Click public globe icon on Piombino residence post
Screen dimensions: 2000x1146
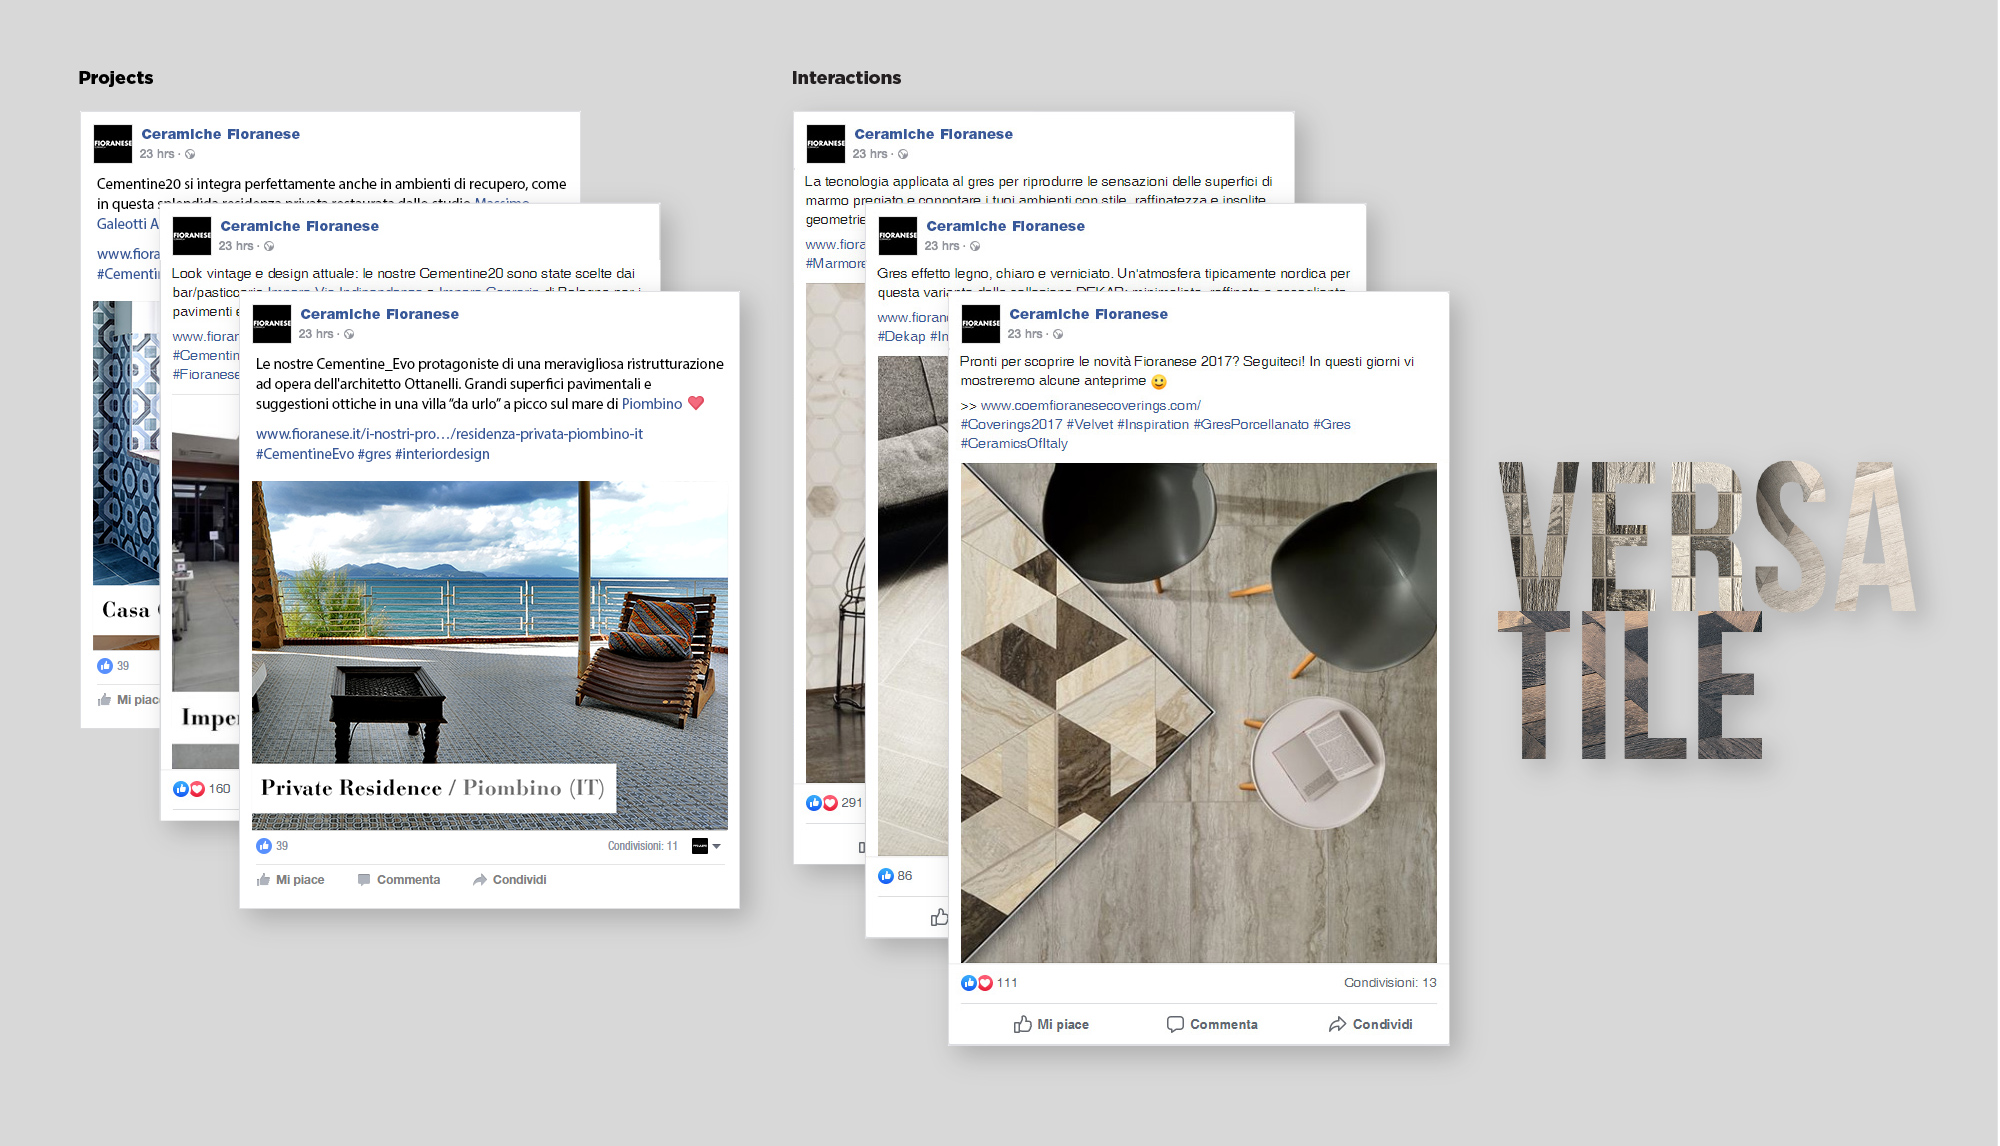349,334
